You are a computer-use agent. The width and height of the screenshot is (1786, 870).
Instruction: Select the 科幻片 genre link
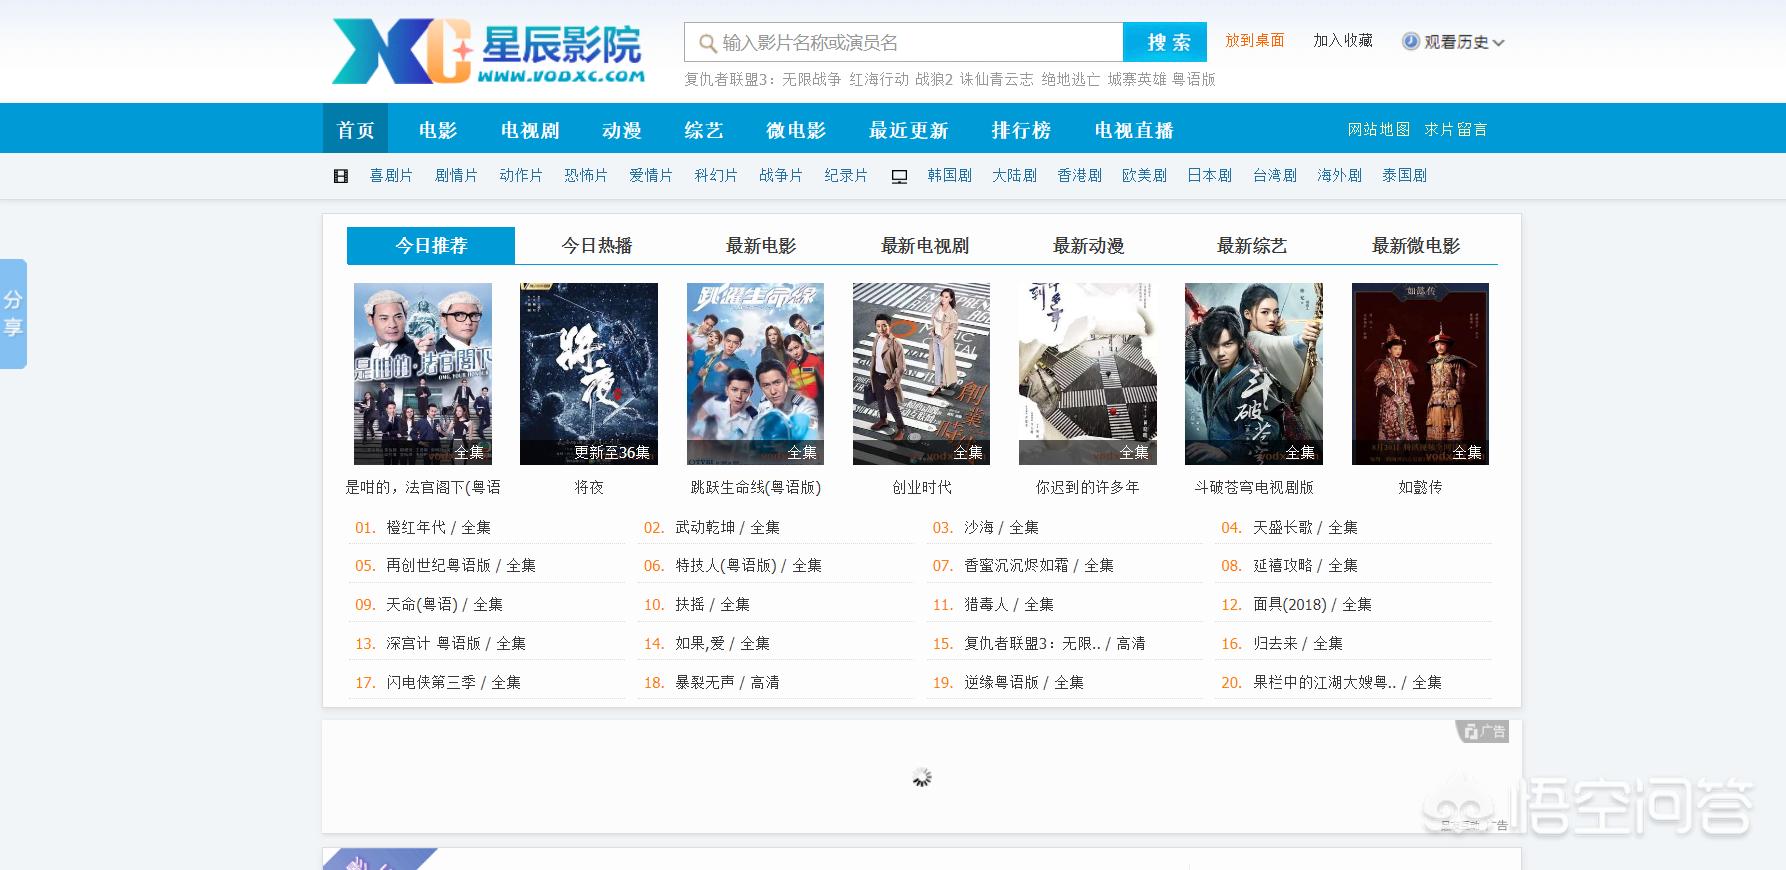click(716, 175)
